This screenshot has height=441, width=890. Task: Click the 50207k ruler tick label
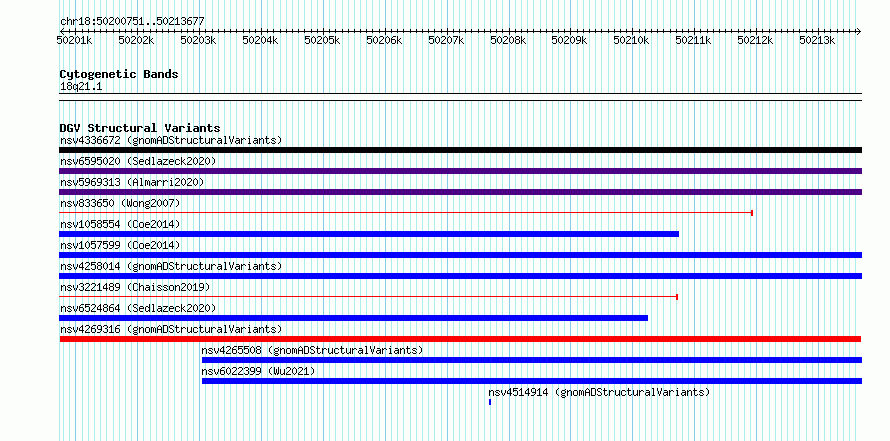[x=446, y=40]
